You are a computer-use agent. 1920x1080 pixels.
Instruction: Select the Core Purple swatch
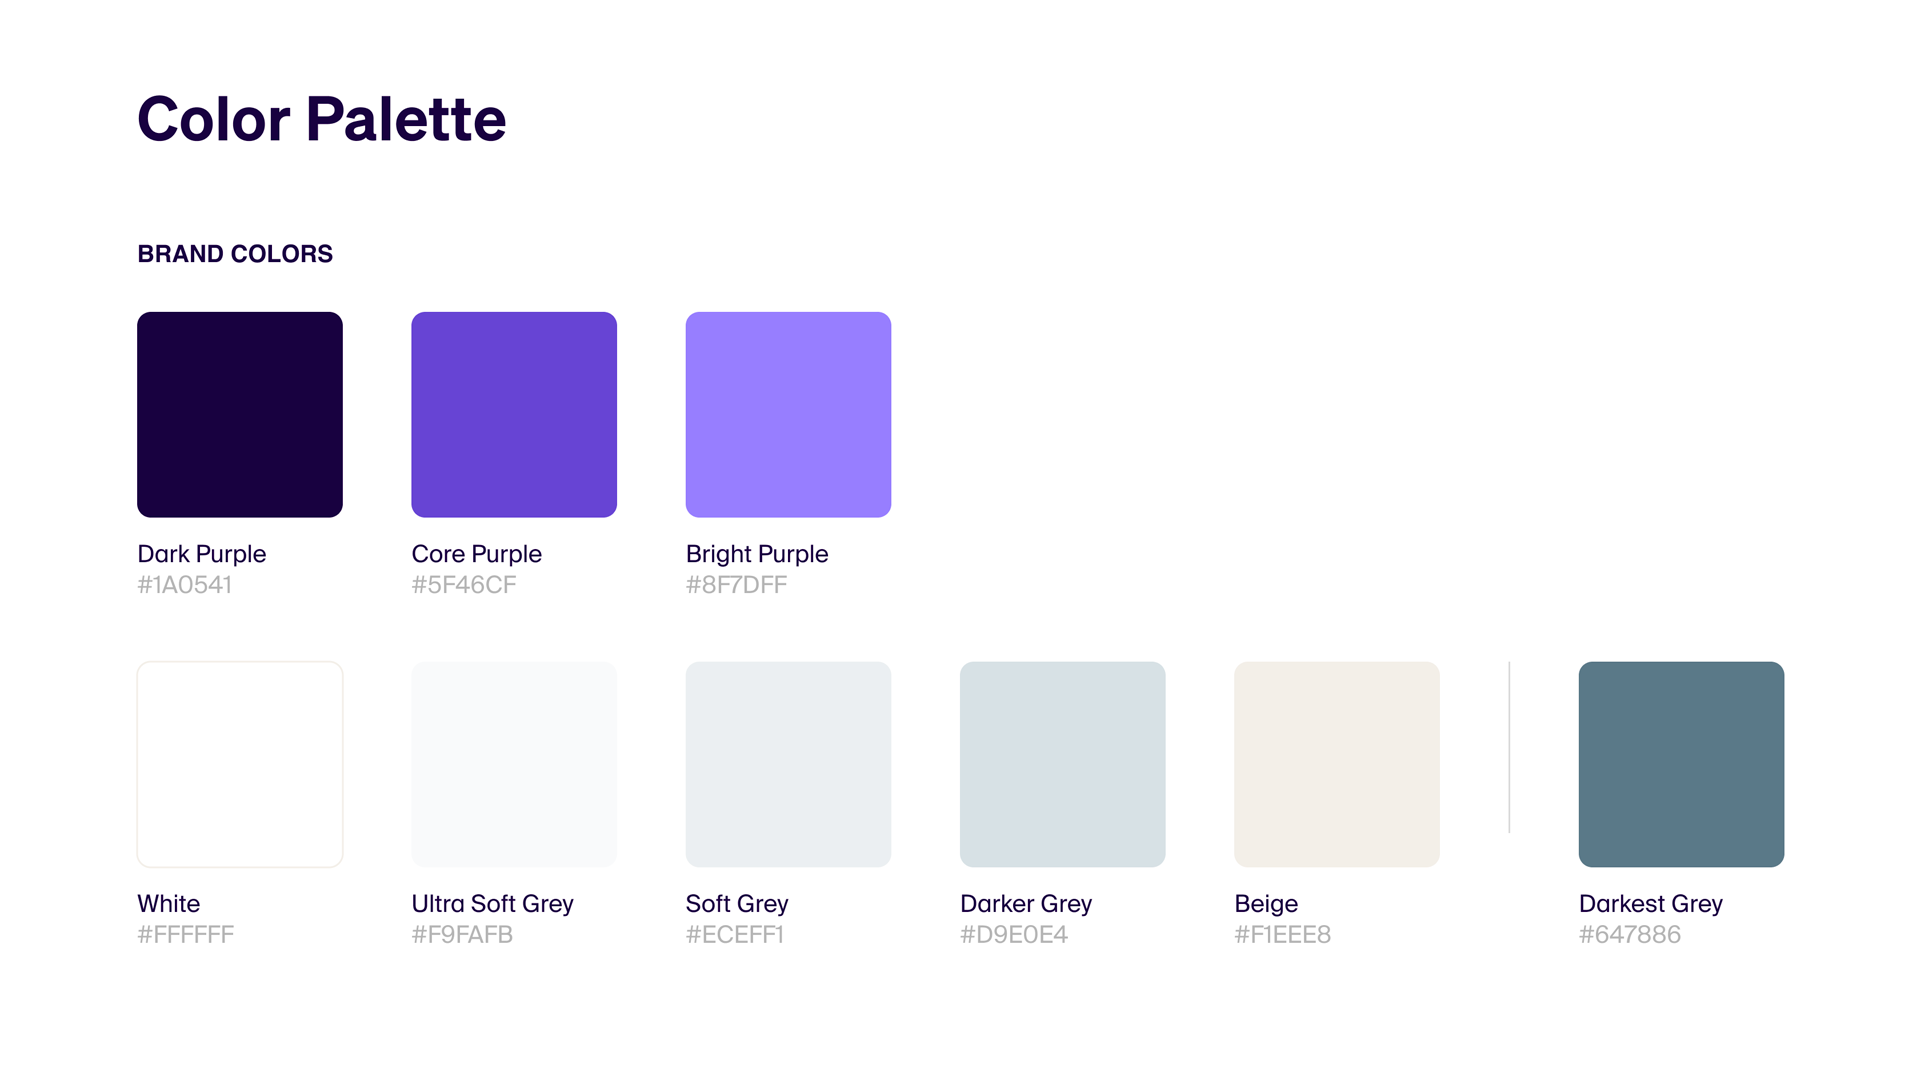tap(514, 414)
